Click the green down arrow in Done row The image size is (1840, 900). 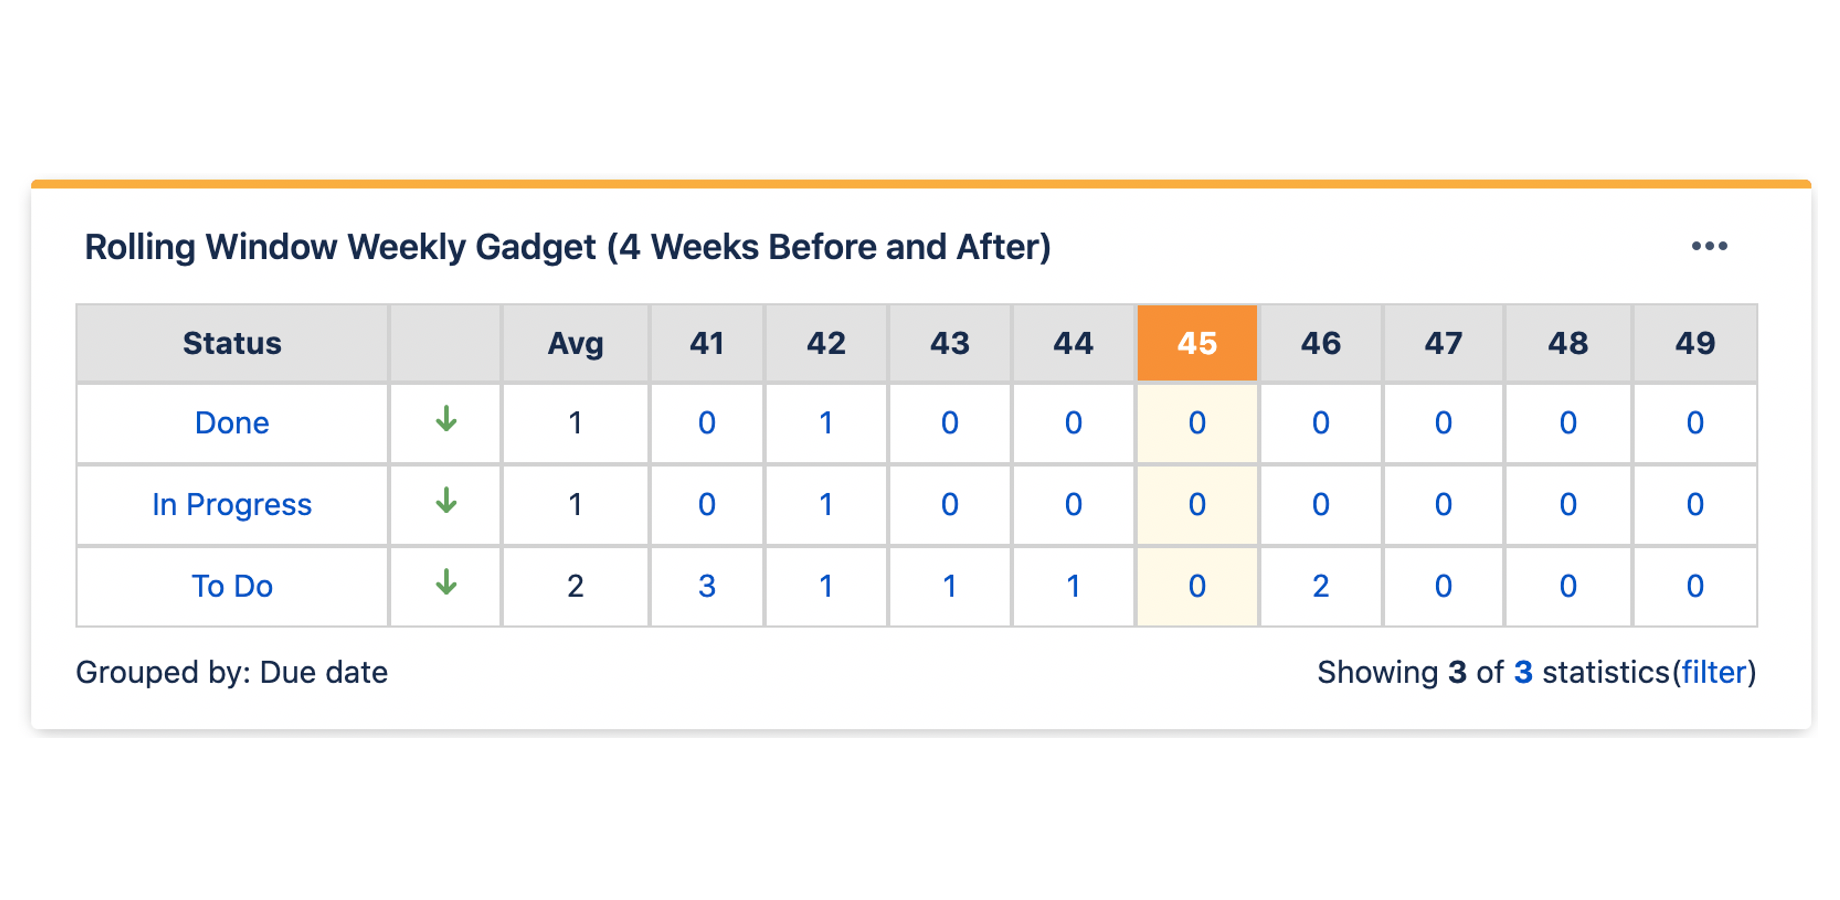pos(446,420)
